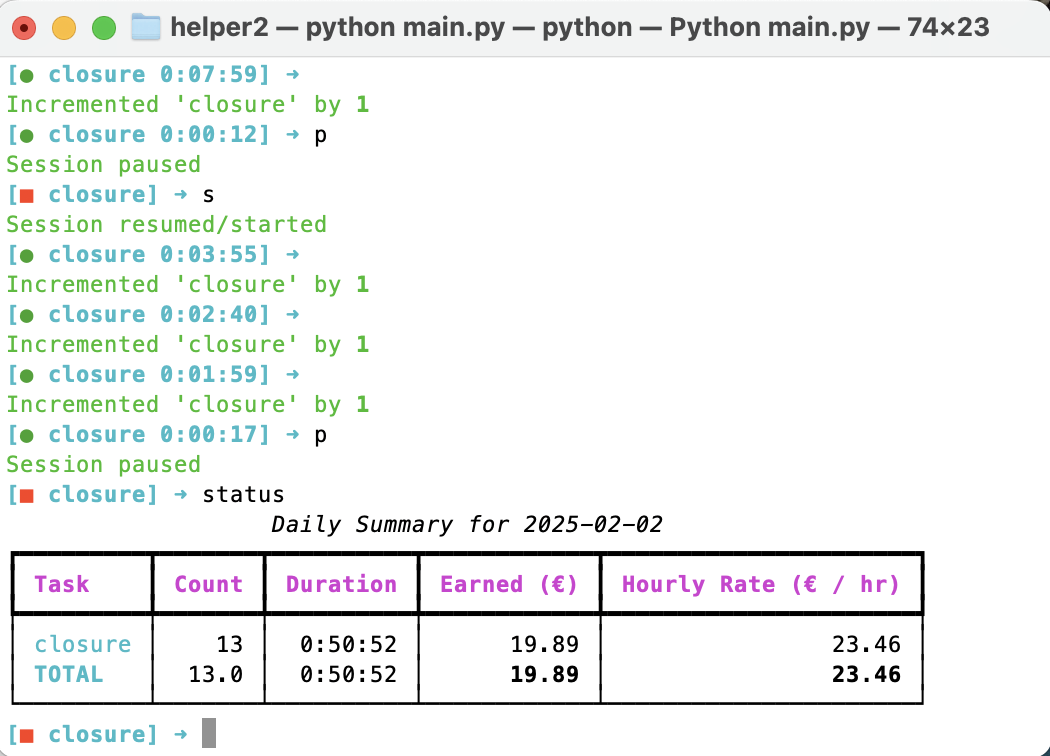Click the total count value '13.0'

click(216, 674)
